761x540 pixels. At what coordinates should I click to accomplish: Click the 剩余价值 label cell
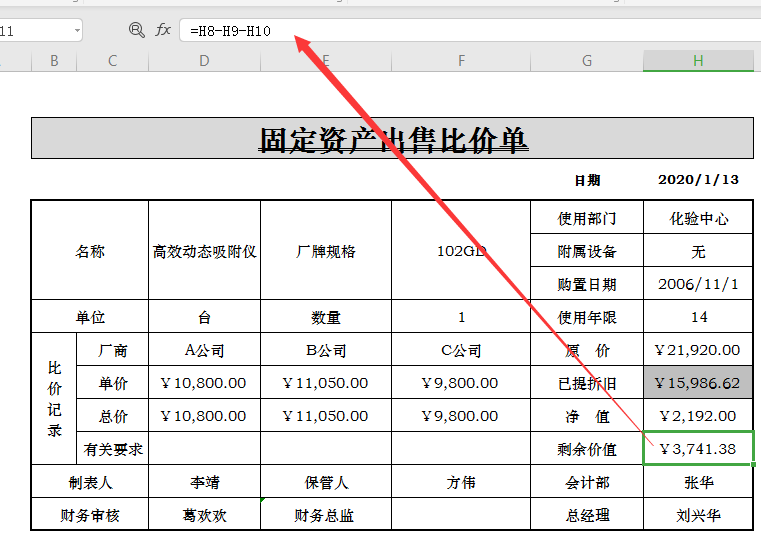(x=587, y=449)
